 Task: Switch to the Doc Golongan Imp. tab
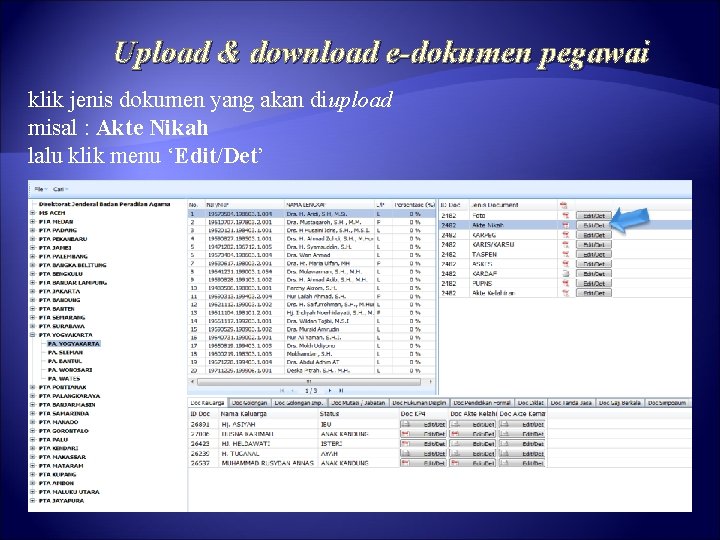(299, 403)
